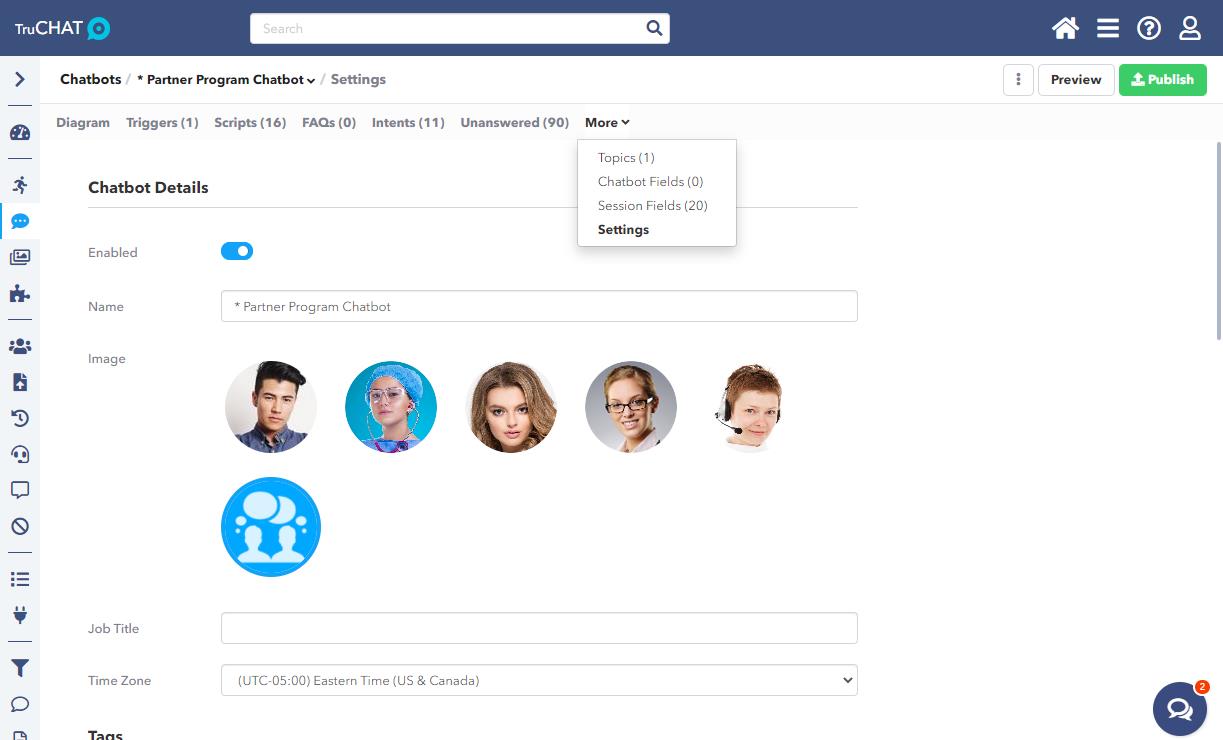Open the plug integrations sidebar icon
The height and width of the screenshot is (740, 1223).
[x=20, y=615]
